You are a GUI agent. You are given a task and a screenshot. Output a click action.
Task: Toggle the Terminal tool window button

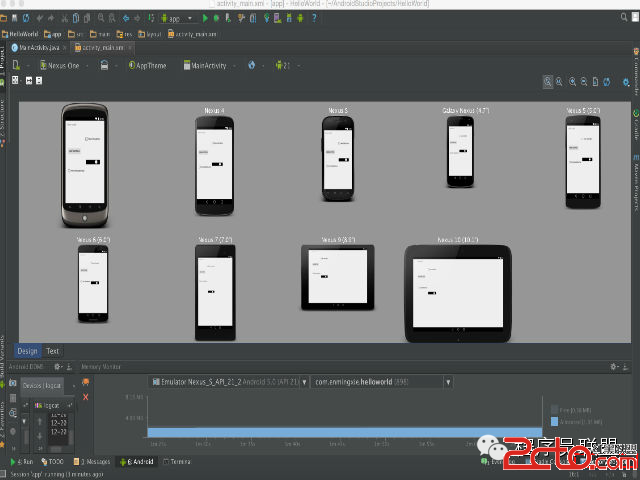(x=178, y=462)
